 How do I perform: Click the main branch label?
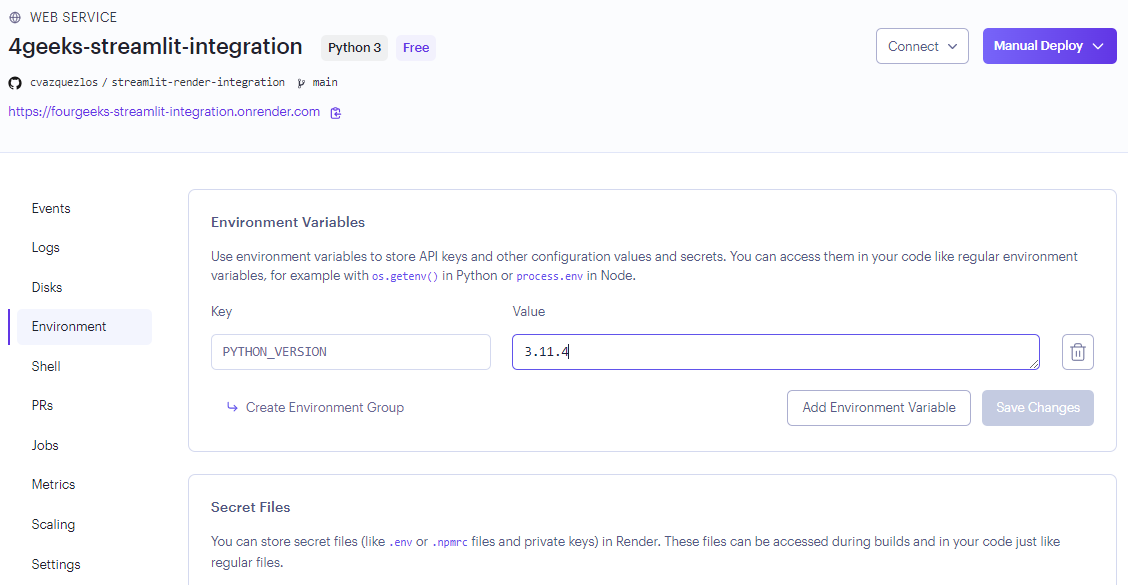[x=325, y=83]
